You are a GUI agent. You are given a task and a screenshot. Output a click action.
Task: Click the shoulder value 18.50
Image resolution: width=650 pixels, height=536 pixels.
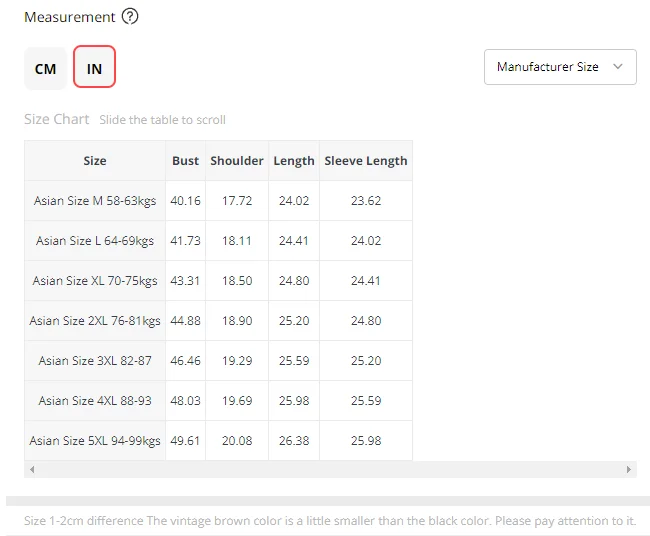237,281
